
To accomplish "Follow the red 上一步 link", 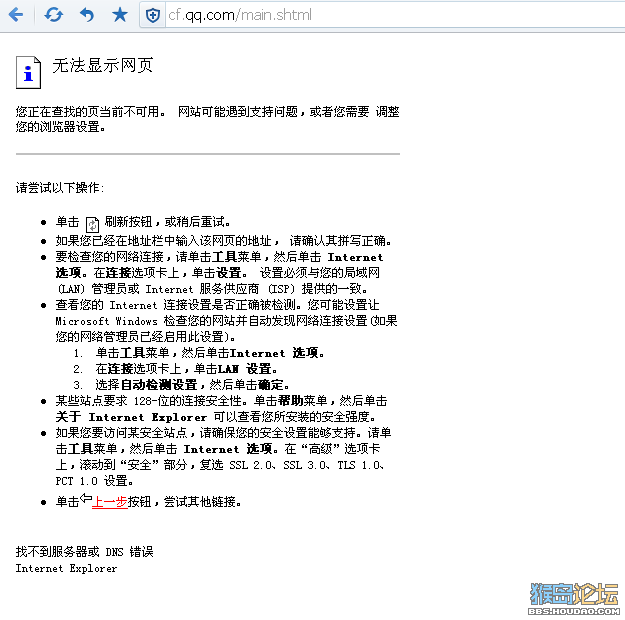I will click(x=110, y=502).
